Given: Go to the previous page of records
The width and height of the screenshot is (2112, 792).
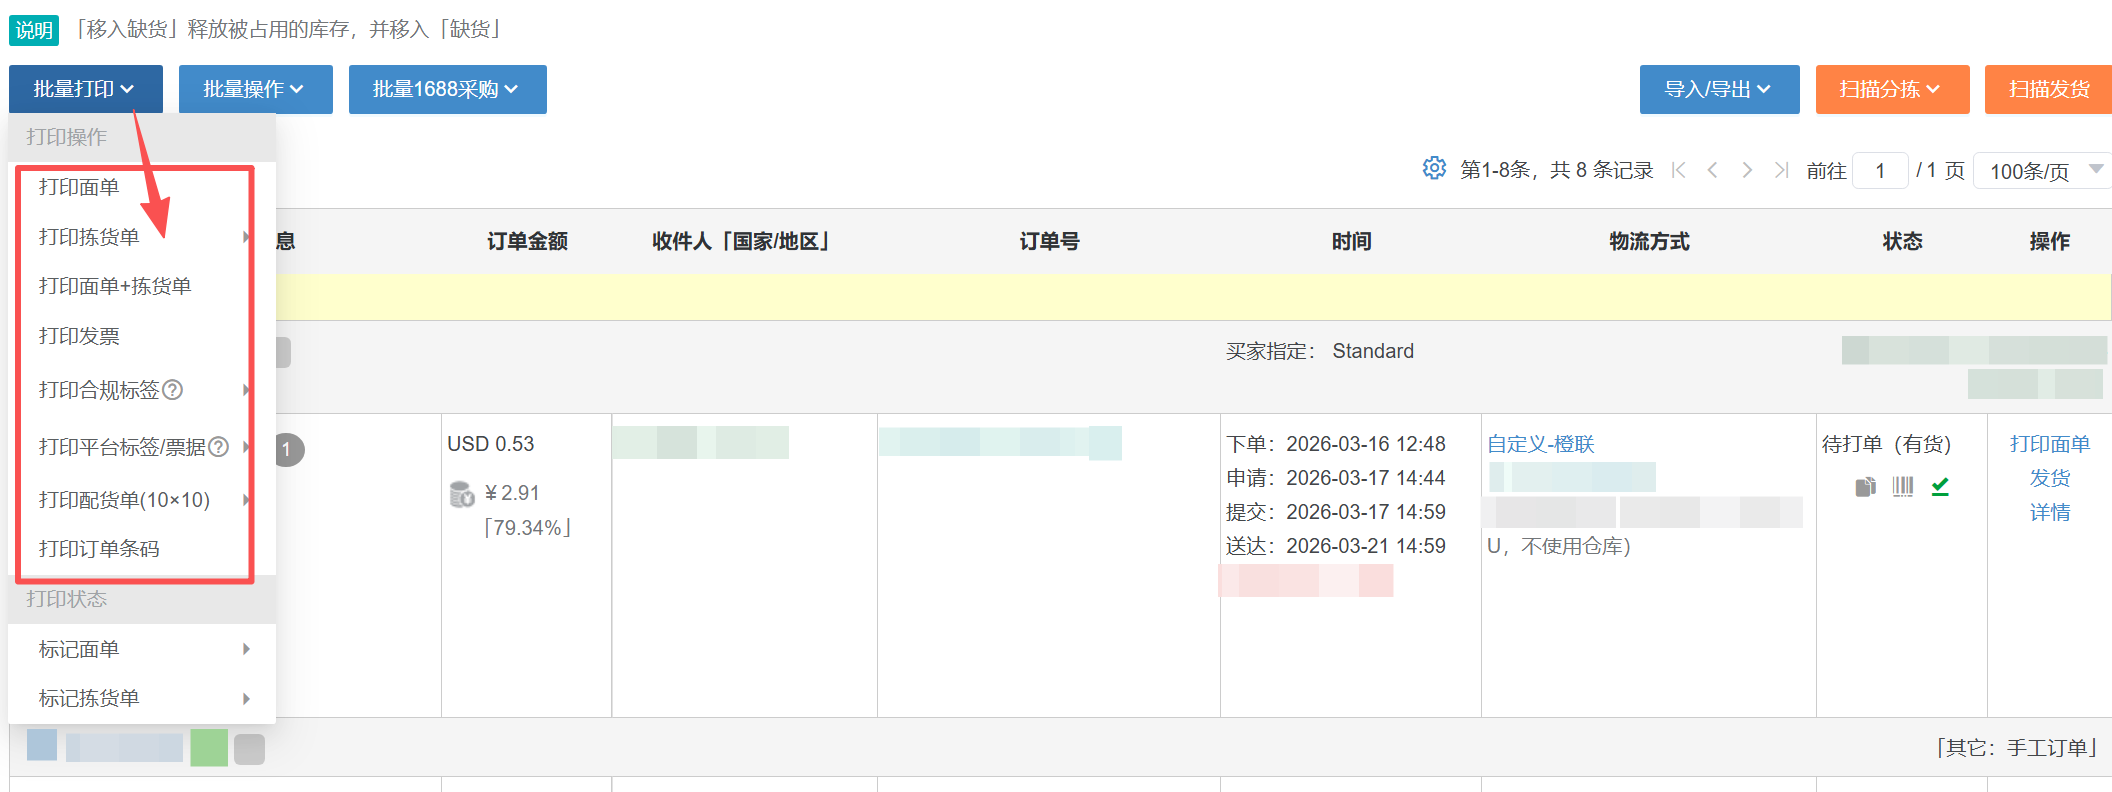Looking at the screenshot, I should [x=1713, y=170].
